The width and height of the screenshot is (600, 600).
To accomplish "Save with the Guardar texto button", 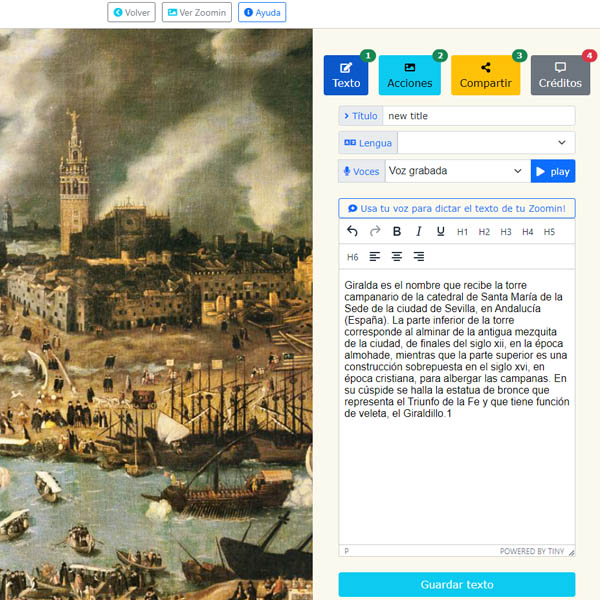I will pyautogui.click(x=457, y=584).
